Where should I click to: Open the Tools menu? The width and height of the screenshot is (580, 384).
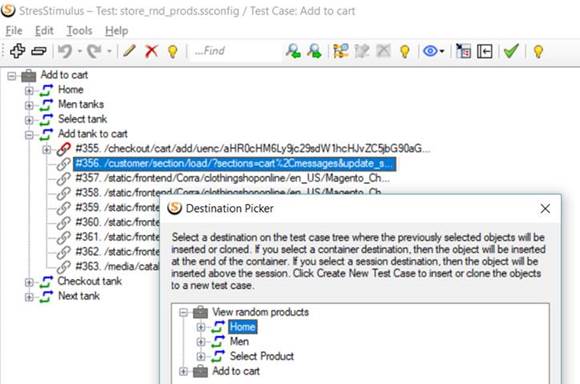(79, 31)
